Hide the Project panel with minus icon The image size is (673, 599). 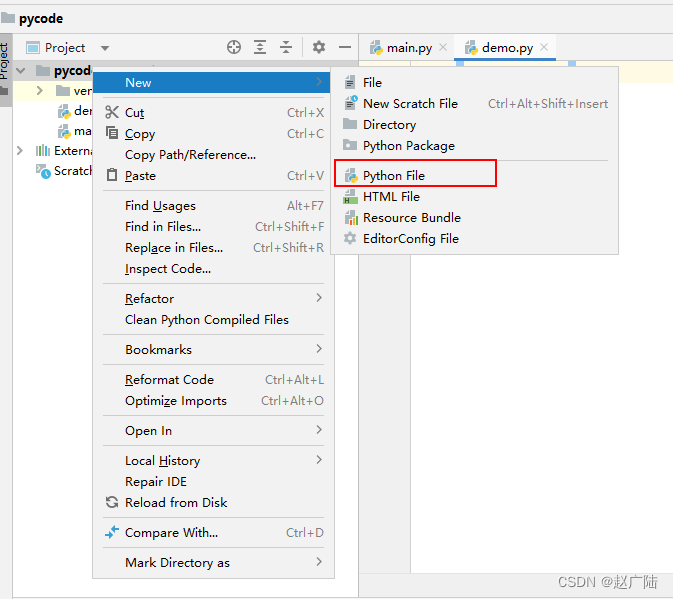(x=345, y=47)
